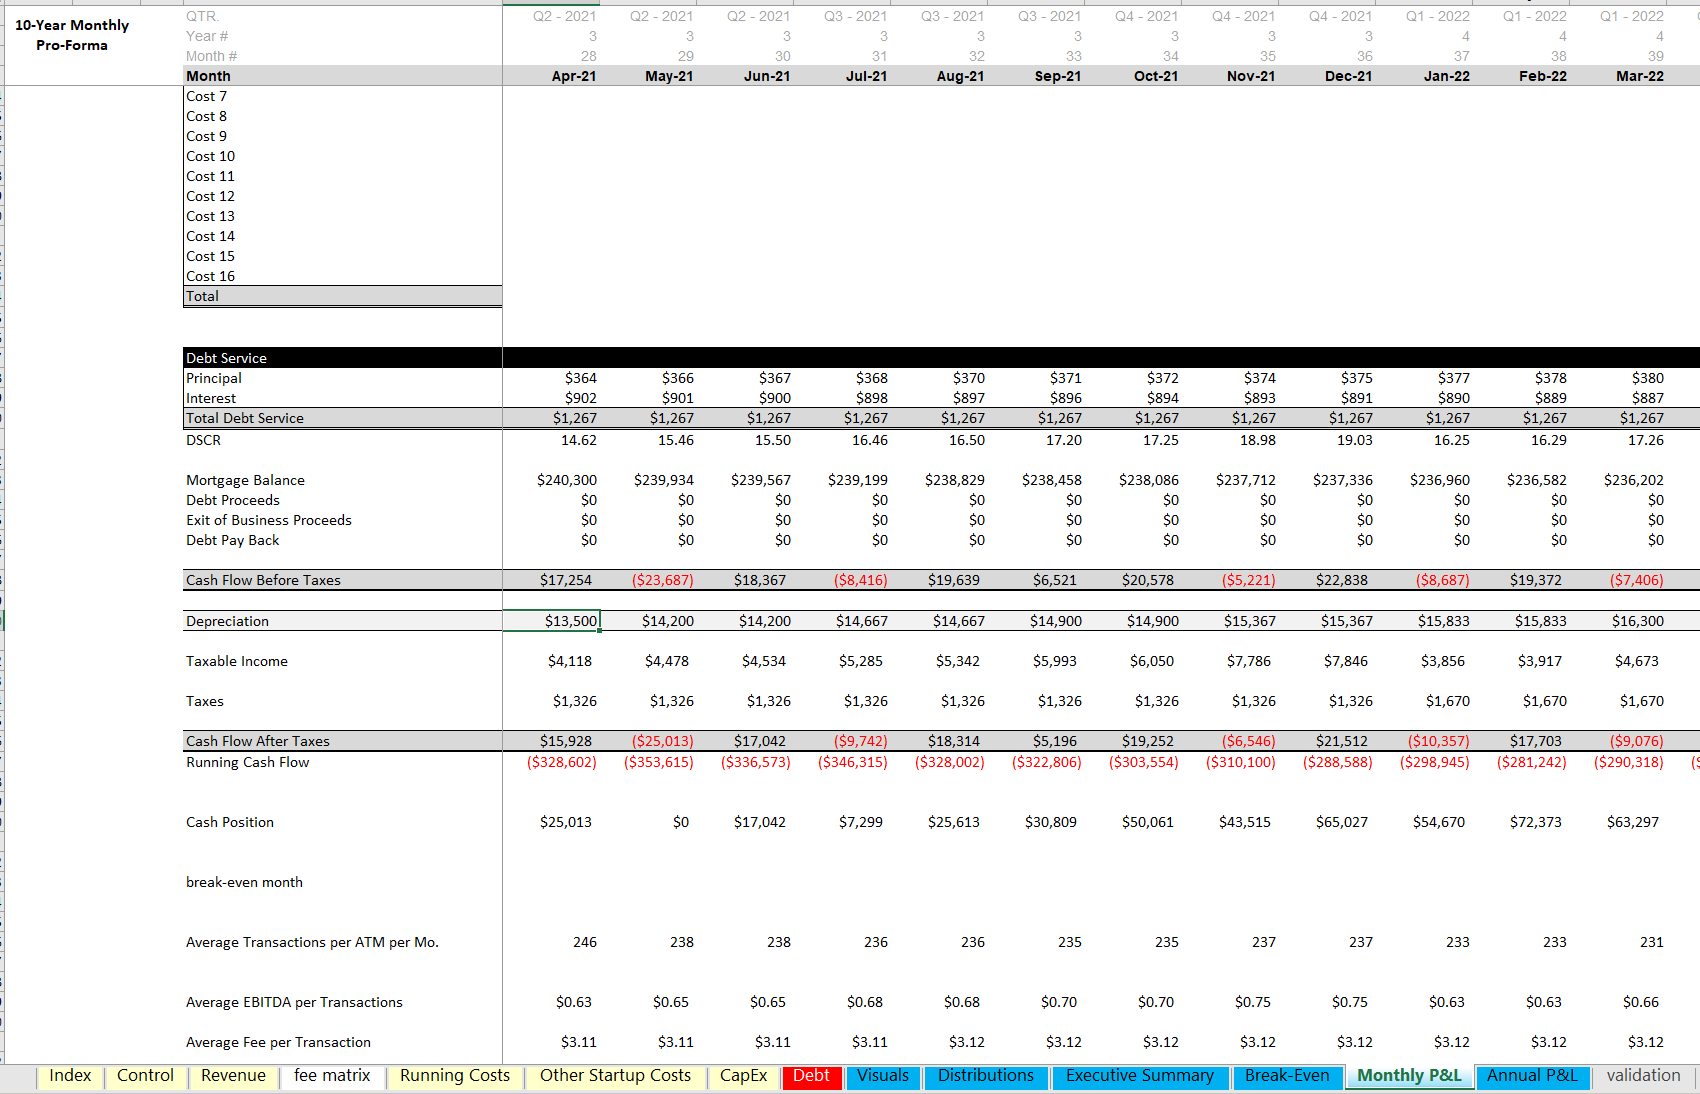Click the Total row under costs
1700x1094 pixels.
(x=342, y=296)
